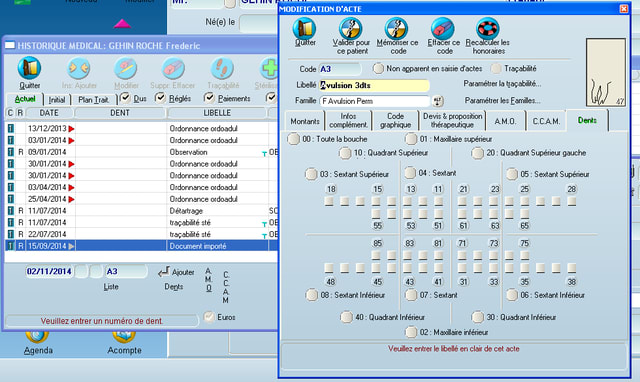Click the tooth graphic thumbnail numbered 47
The image size is (640, 382).
[606, 73]
